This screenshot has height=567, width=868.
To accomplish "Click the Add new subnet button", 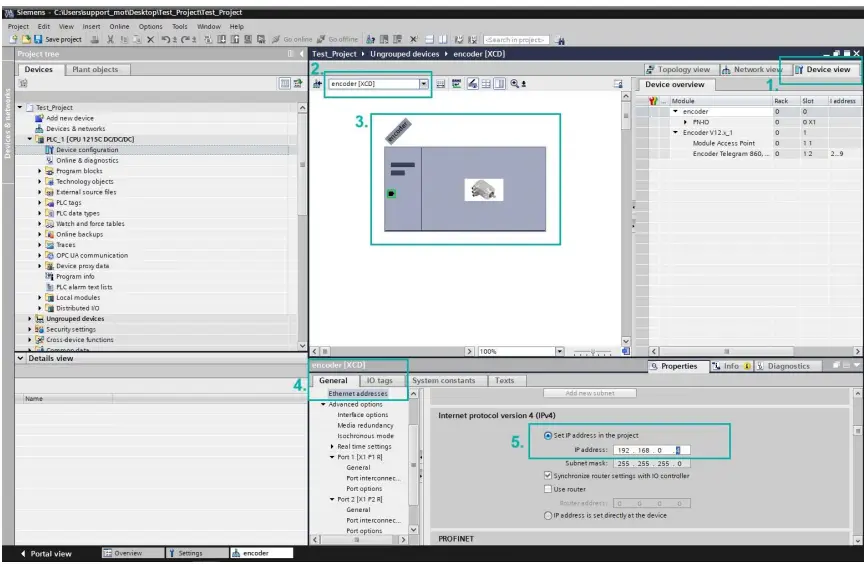I will (590, 393).
